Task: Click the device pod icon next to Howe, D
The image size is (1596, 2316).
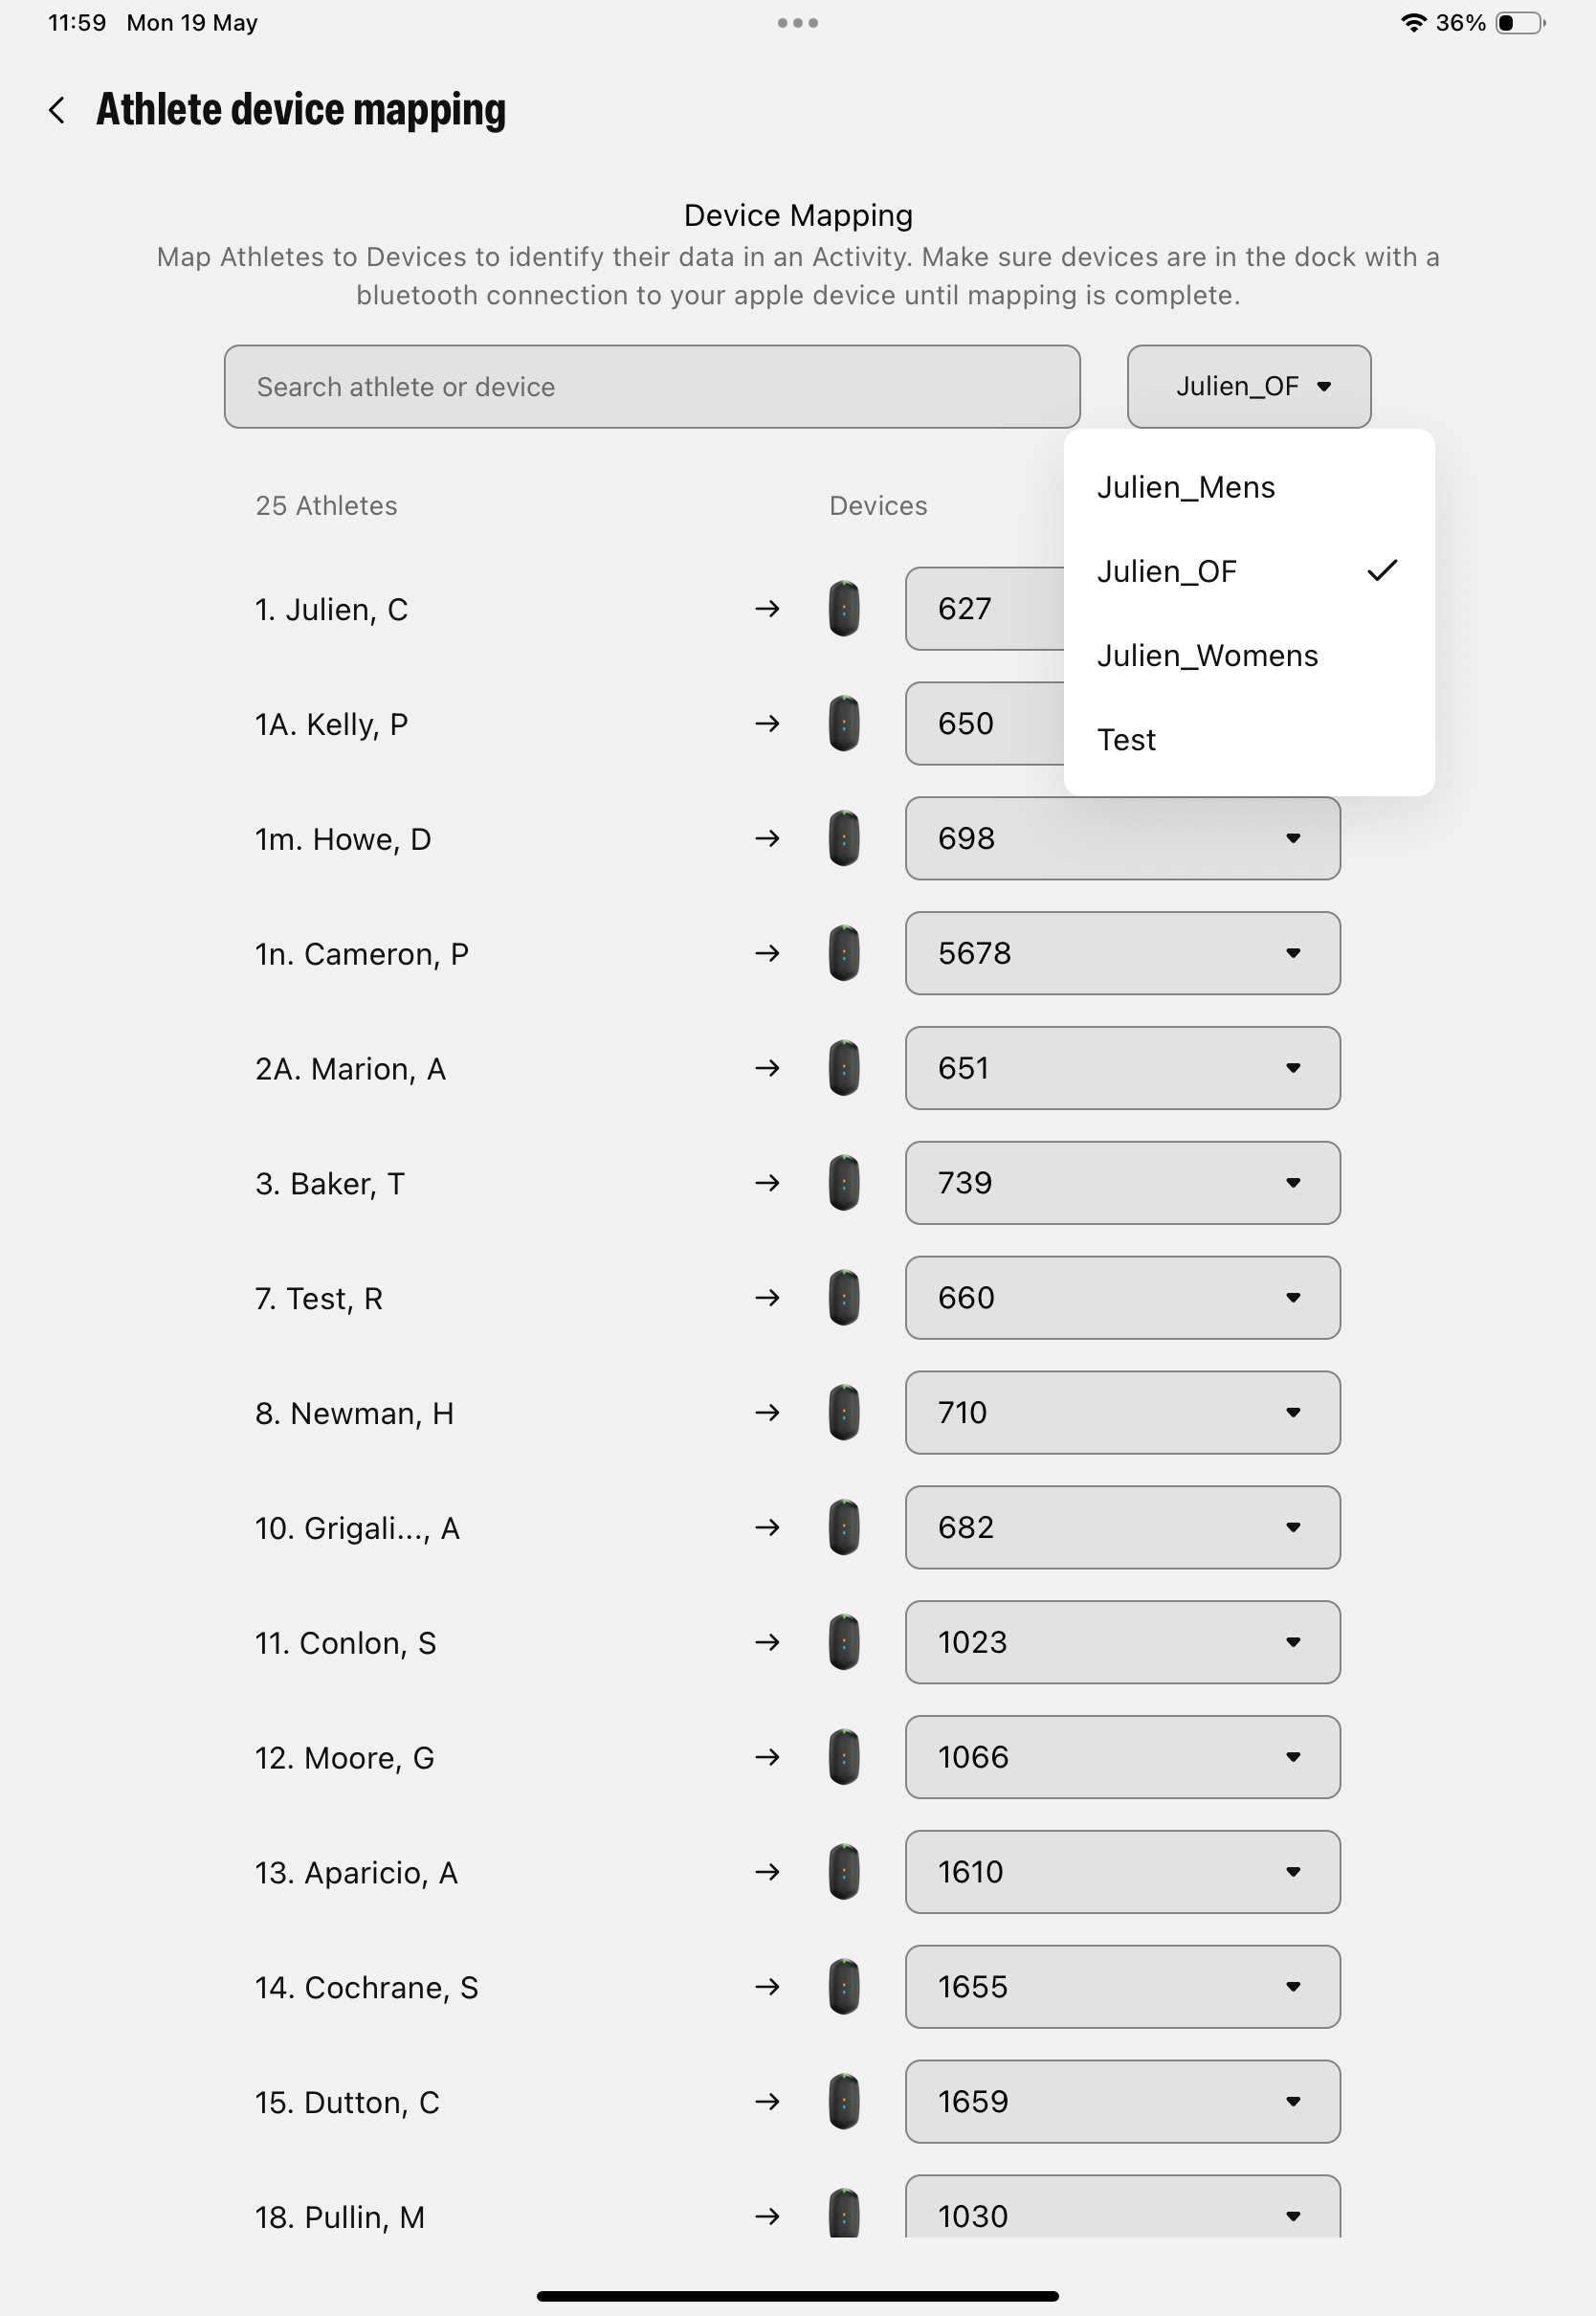Action: tap(844, 839)
